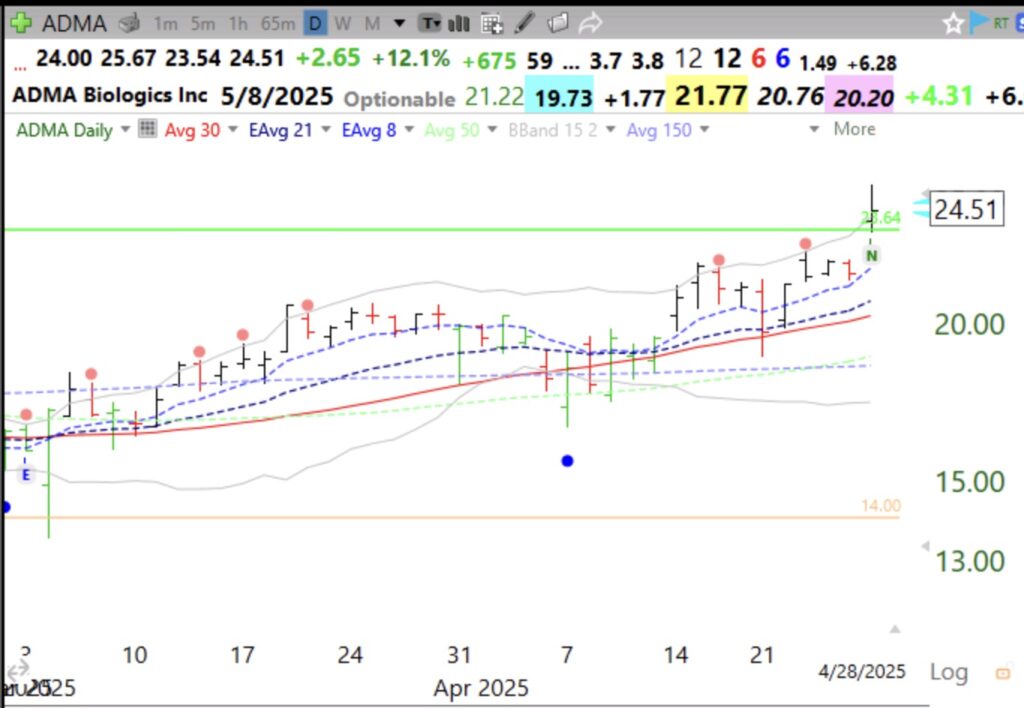Click the orange lock icon near Log

(x=1002, y=673)
